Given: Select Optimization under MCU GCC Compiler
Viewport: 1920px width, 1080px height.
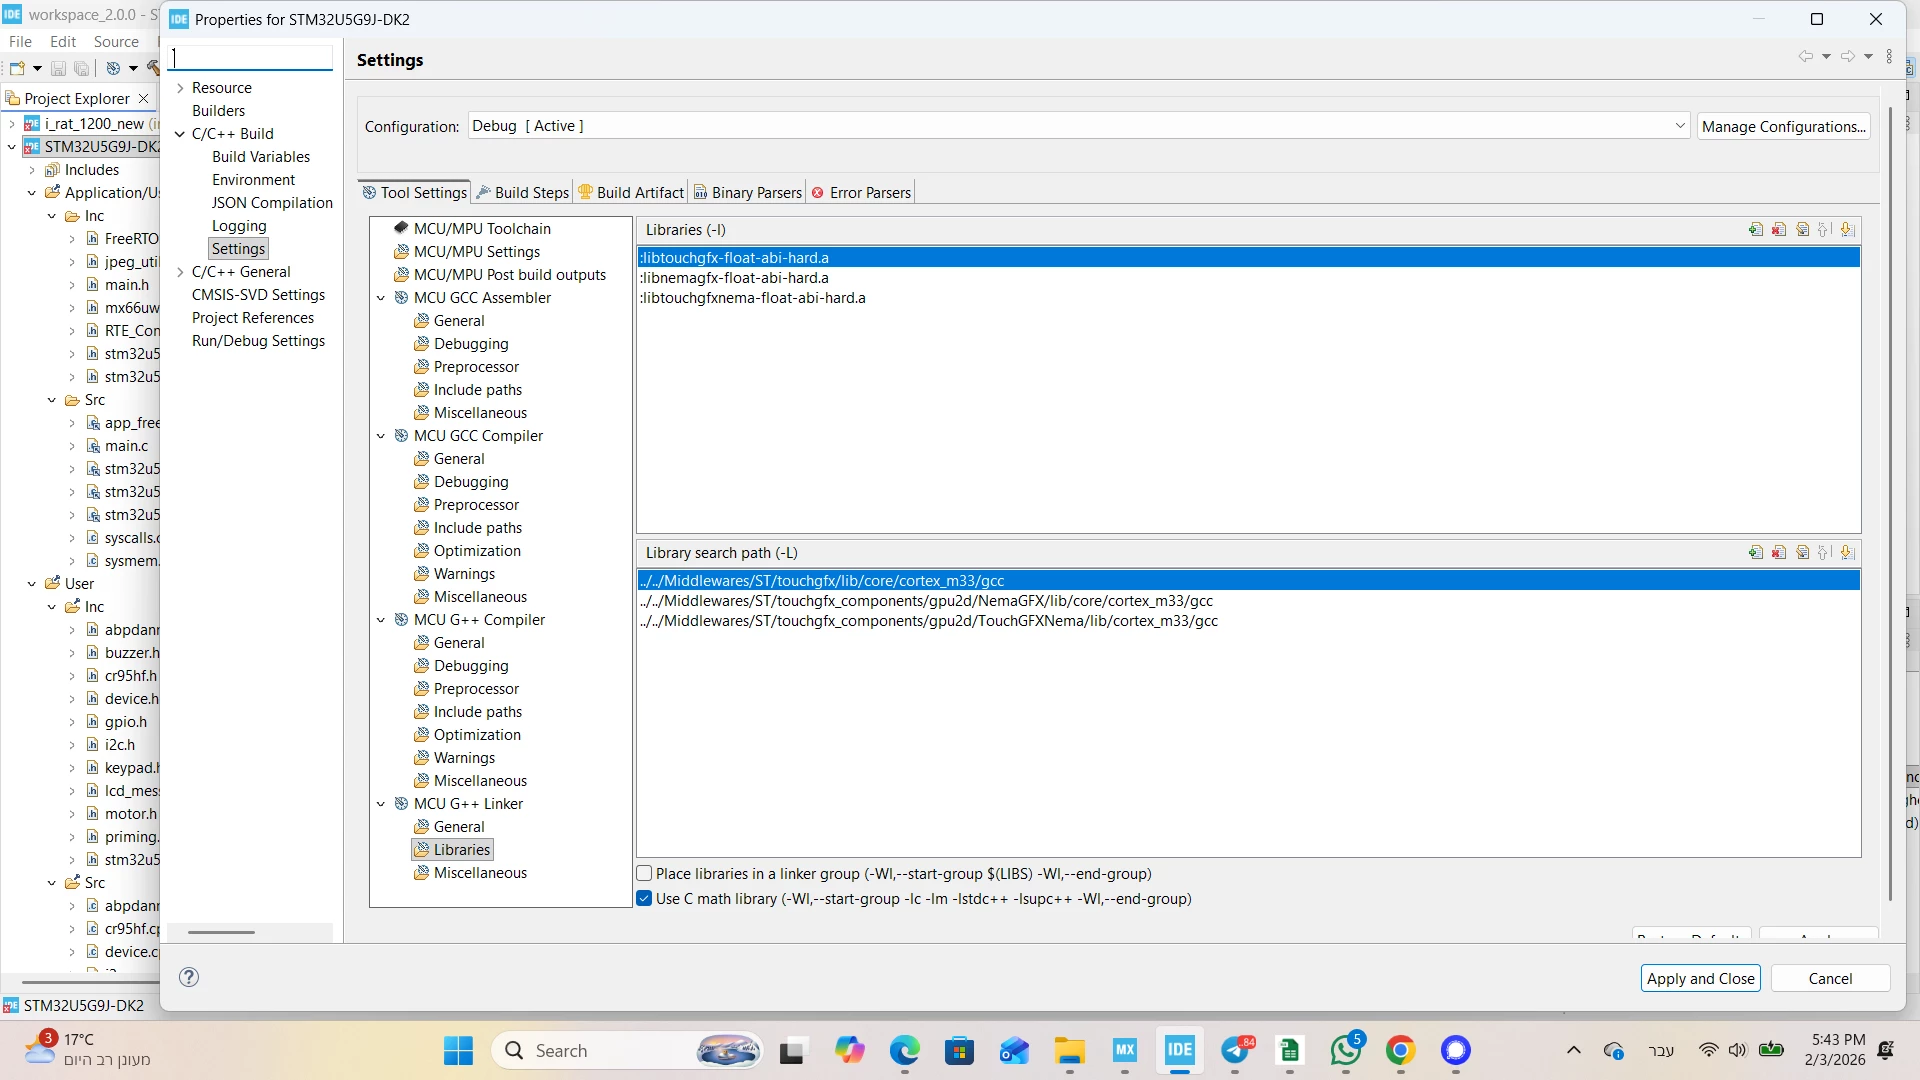Looking at the screenshot, I should click(477, 551).
